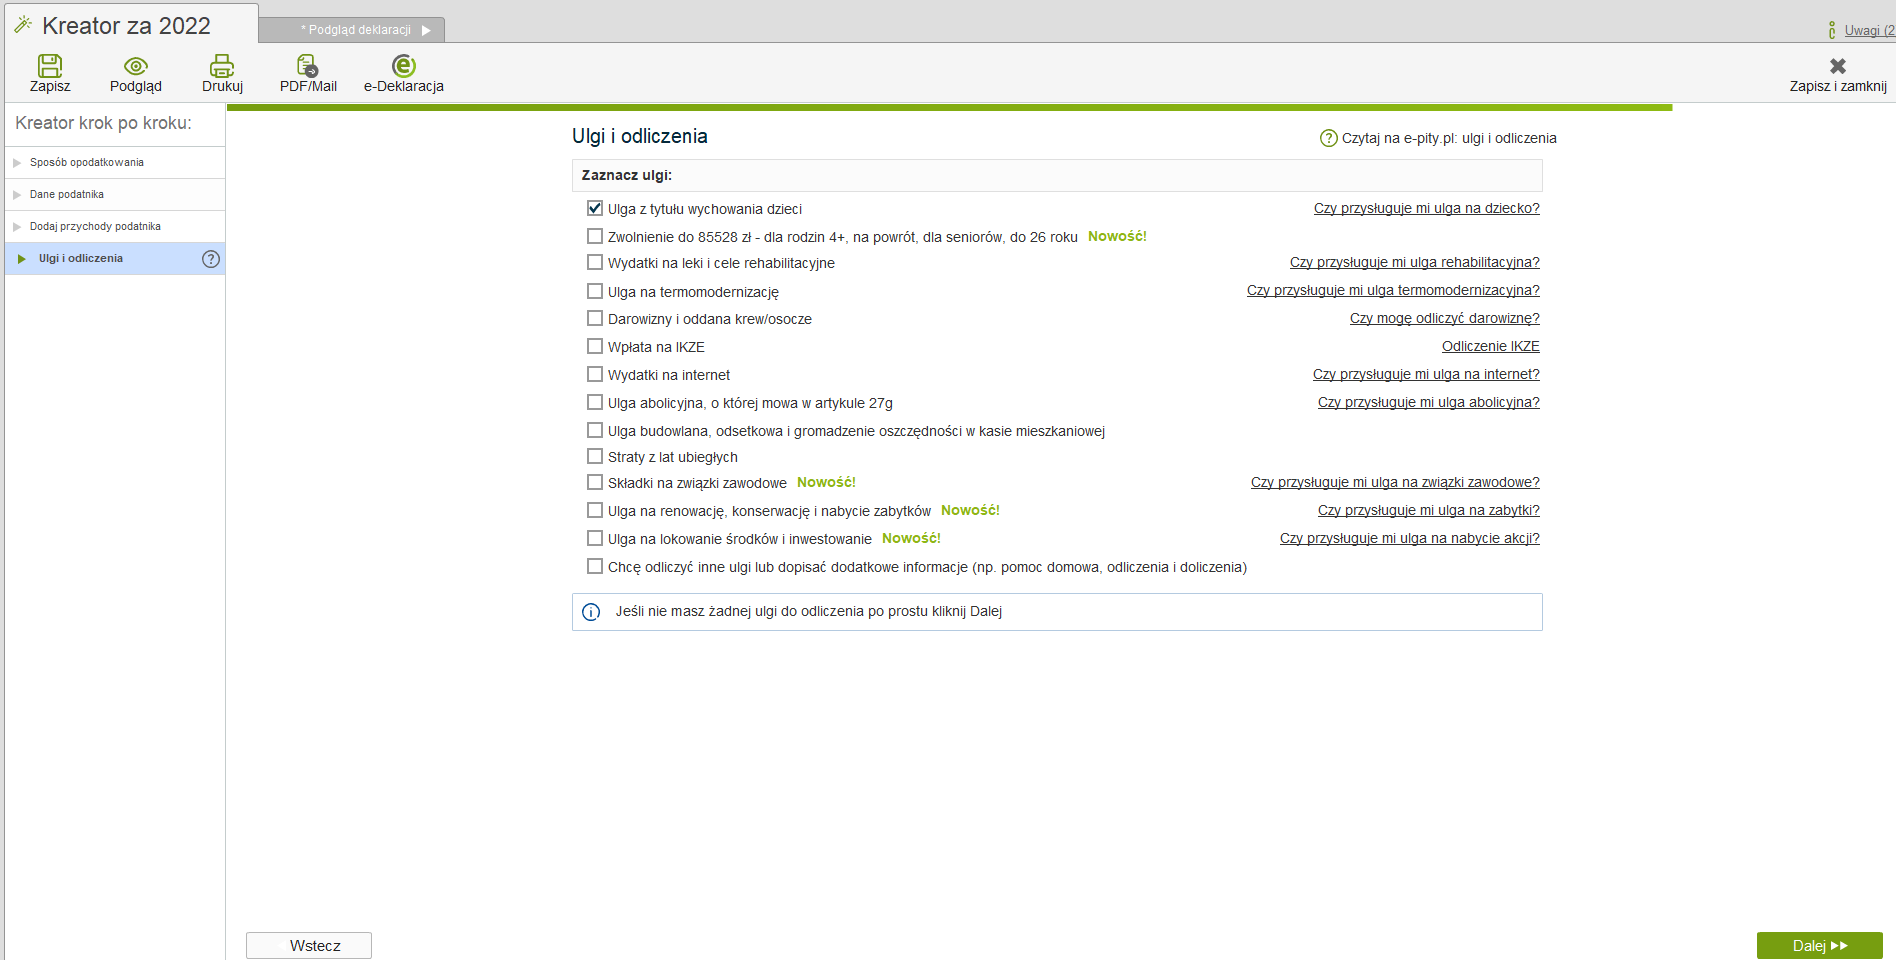The image size is (1896, 960).
Task: Click question icon next to Czytaj na e-pity.pl
Action: tap(1328, 138)
